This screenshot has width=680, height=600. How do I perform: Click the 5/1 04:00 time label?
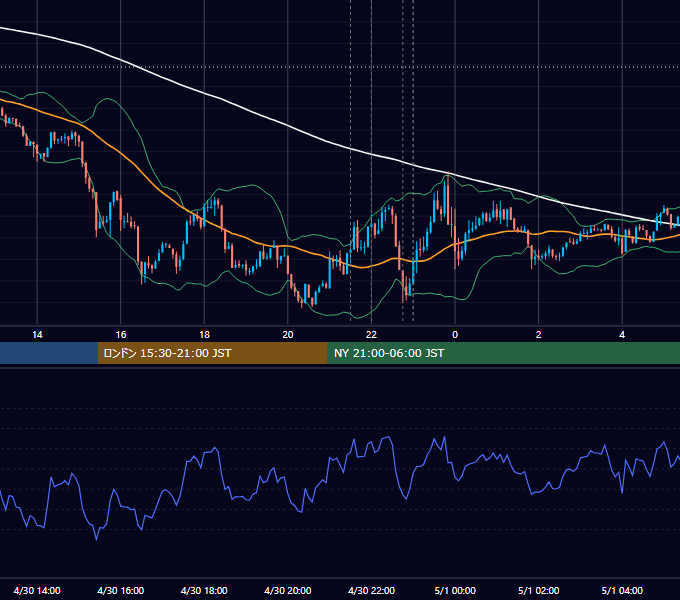click(x=622, y=590)
